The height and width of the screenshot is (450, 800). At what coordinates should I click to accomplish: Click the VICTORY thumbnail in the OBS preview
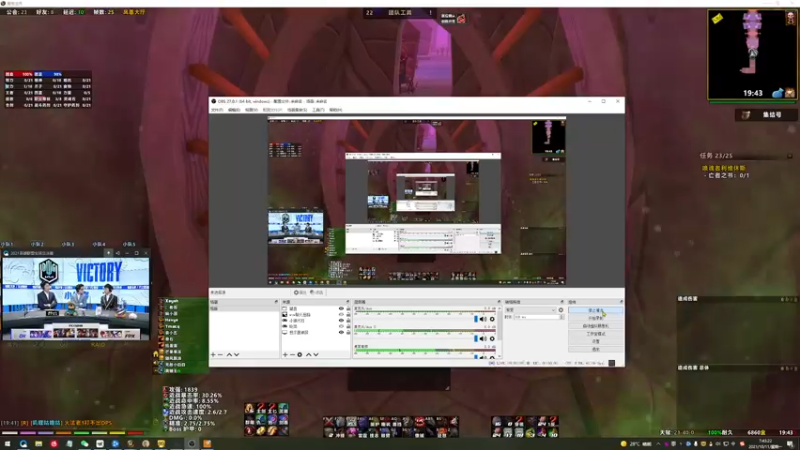[x=295, y=228]
